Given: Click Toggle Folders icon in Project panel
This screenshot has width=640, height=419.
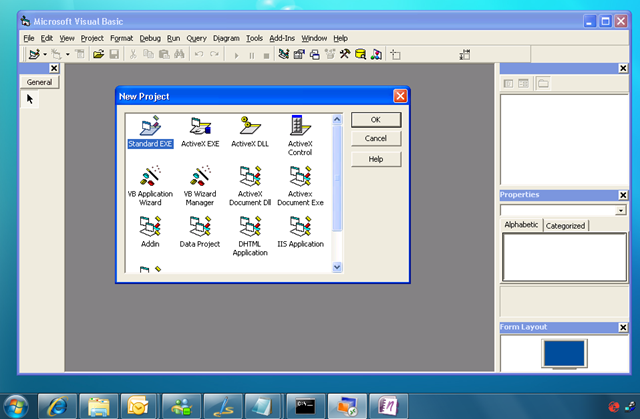Looking at the screenshot, I should 543,84.
